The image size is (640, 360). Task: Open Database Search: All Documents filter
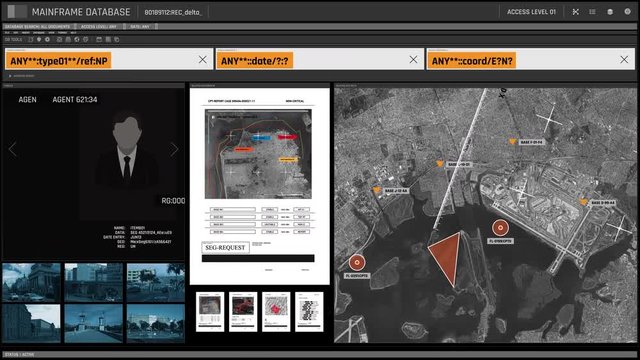[x=38, y=27]
